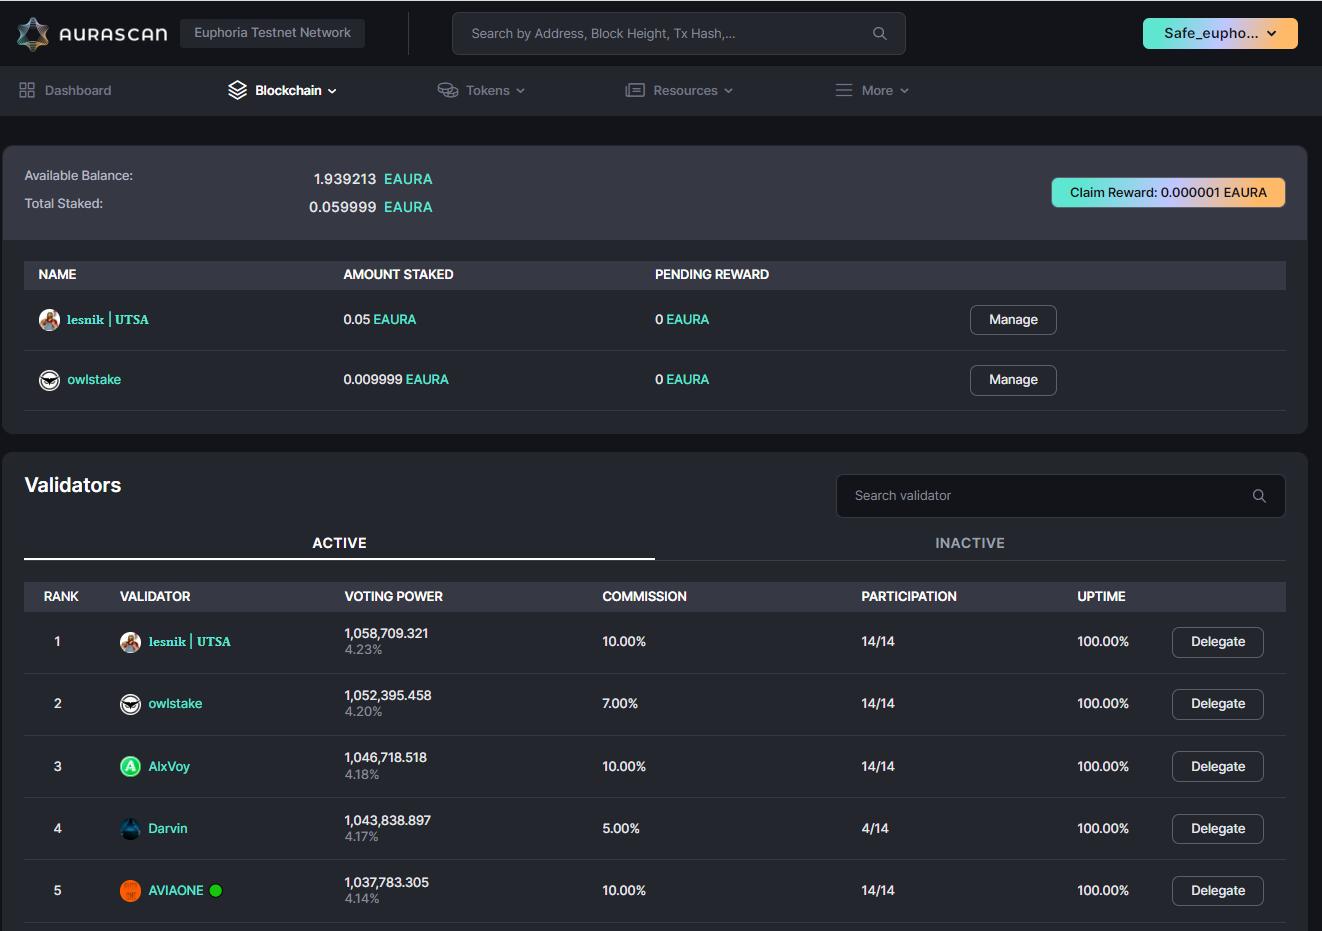Viewport: 1322px width, 931px height.
Task: Expand the Tokens menu chevron
Action: pyautogui.click(x=520, y=91)
